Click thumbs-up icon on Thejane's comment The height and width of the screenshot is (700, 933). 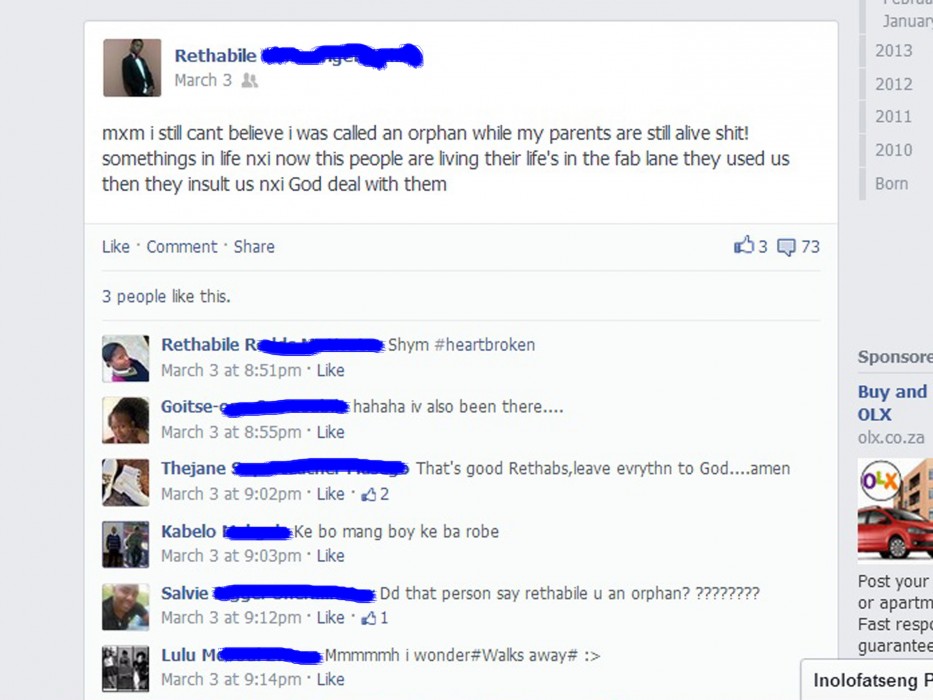[369, 494]
